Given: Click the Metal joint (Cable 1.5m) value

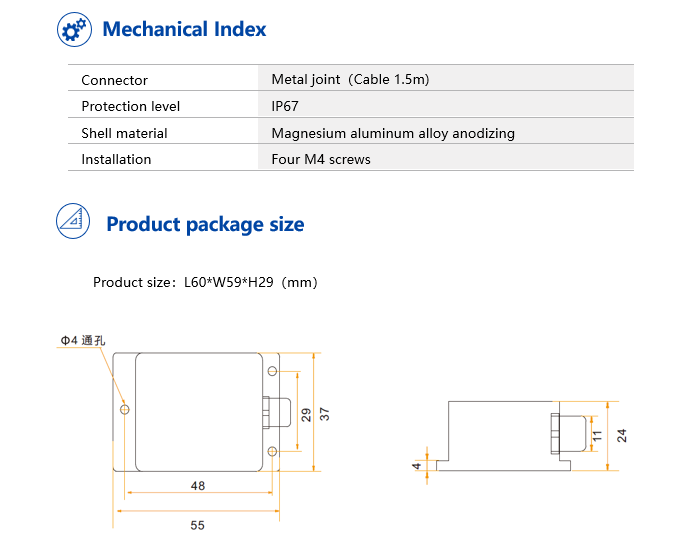Looking at the screenshot, I should click(350, 80).
